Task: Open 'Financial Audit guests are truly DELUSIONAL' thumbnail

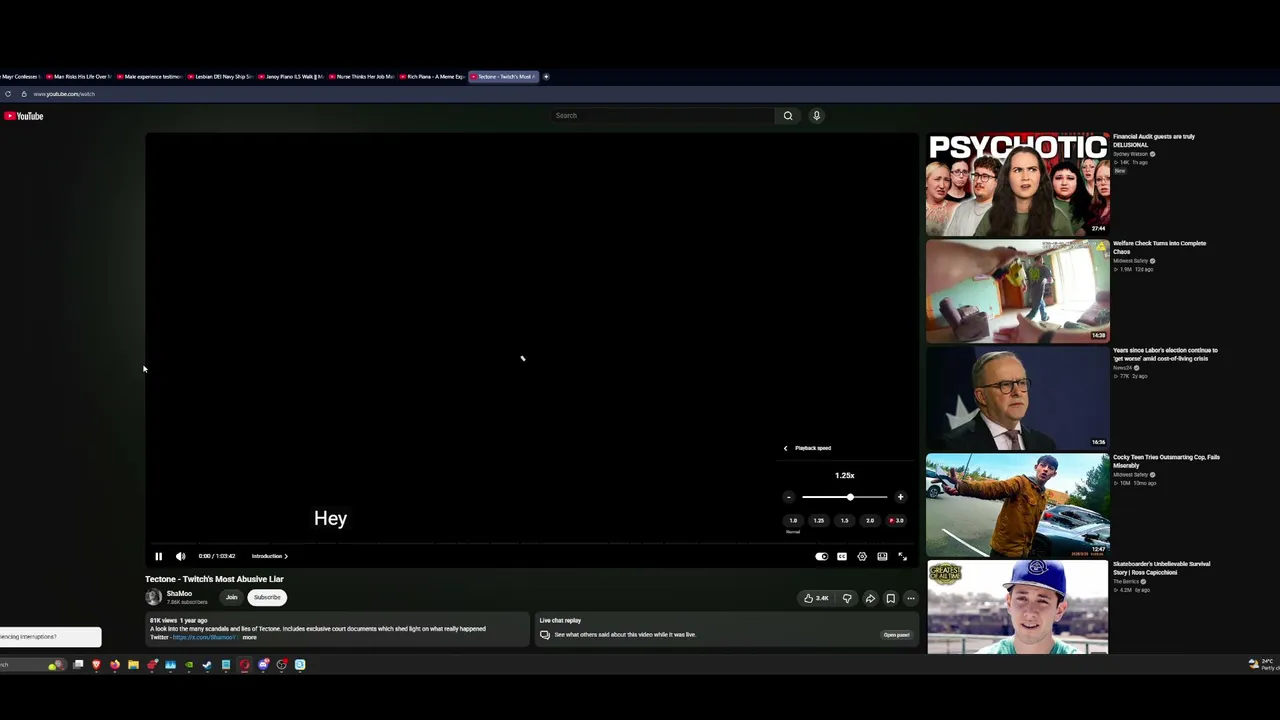Action: (1017, 184)
